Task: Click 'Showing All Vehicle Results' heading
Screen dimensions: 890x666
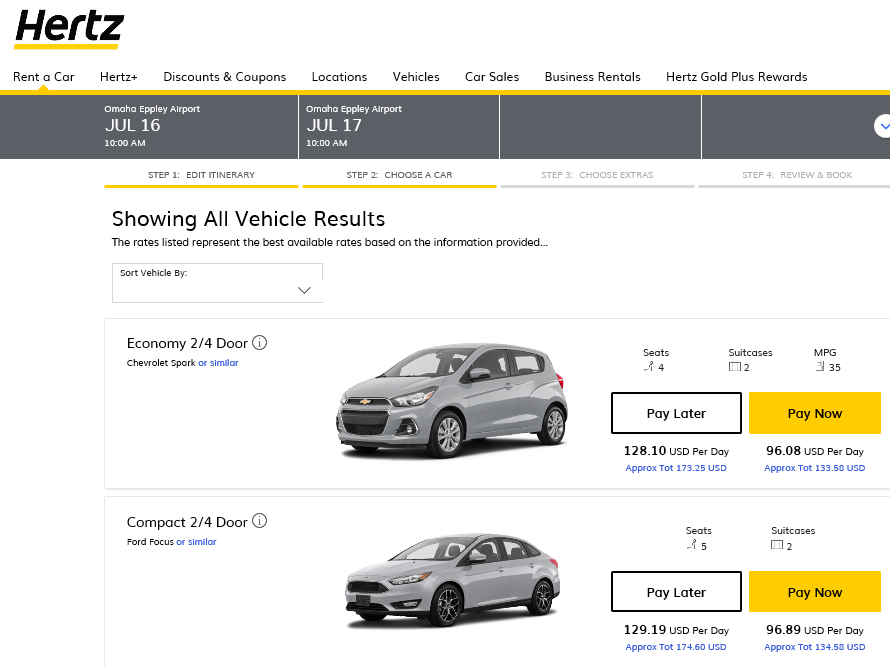Action: coord(249,219)
